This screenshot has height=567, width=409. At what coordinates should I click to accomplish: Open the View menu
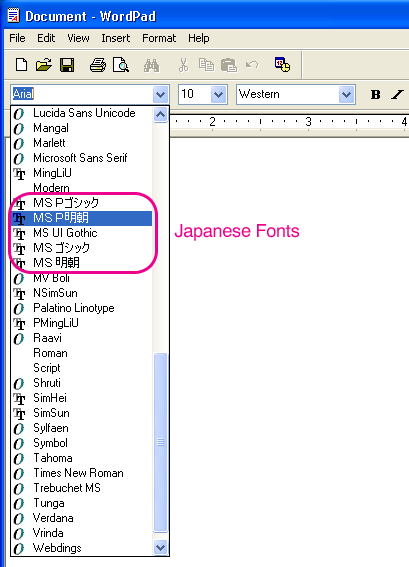[78, 38]
